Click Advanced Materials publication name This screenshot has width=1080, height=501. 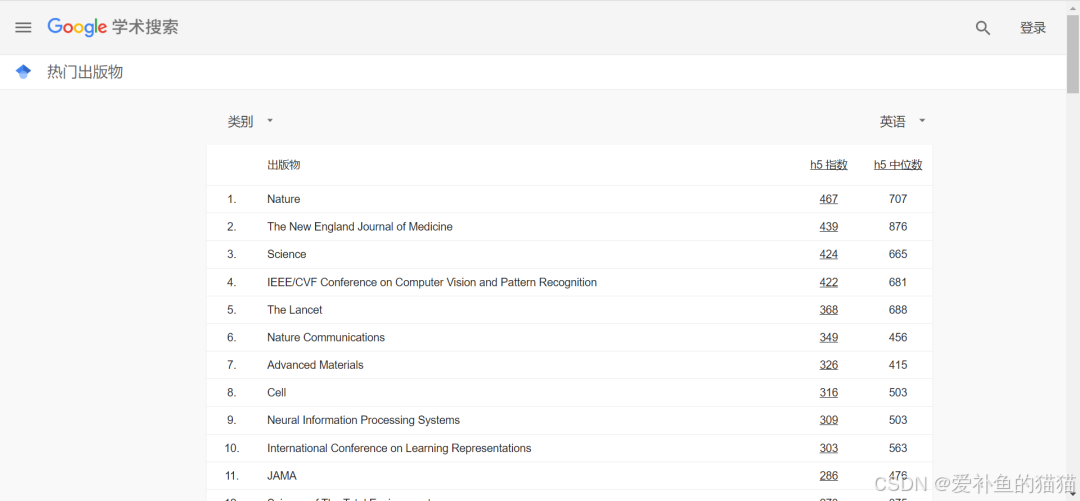point(315,365)
